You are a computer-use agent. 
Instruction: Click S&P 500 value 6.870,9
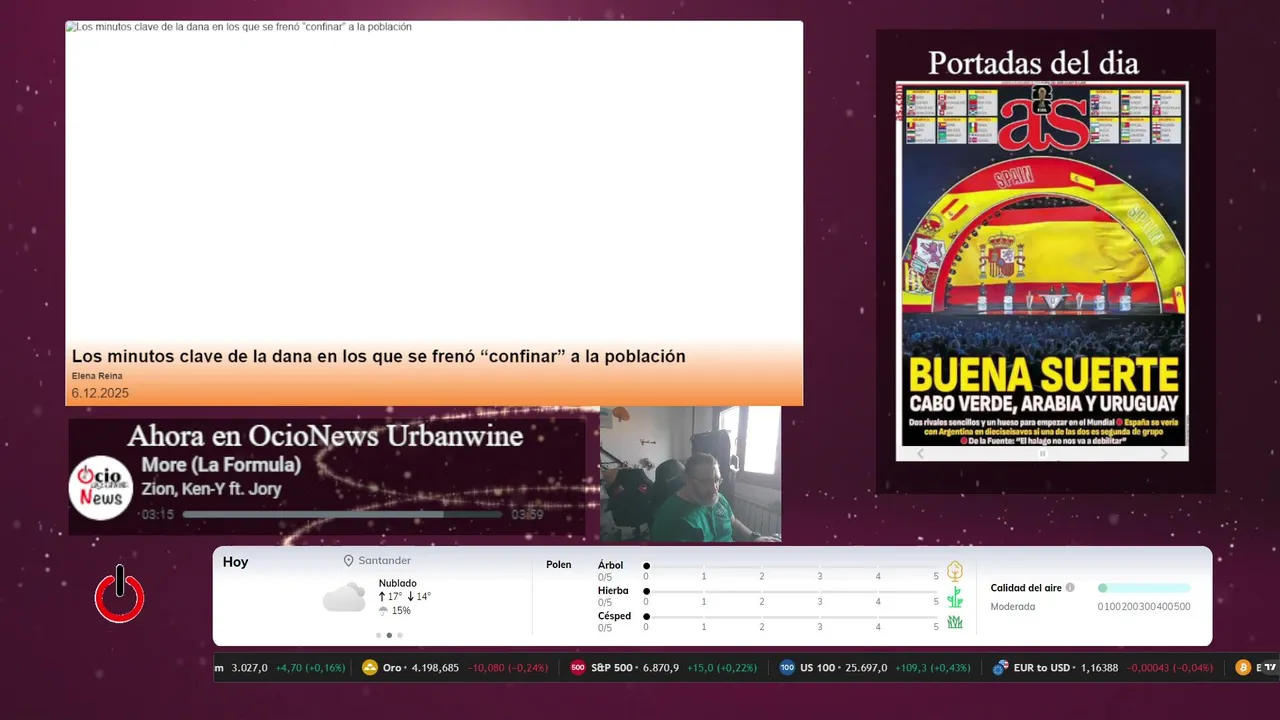(660, 667)
